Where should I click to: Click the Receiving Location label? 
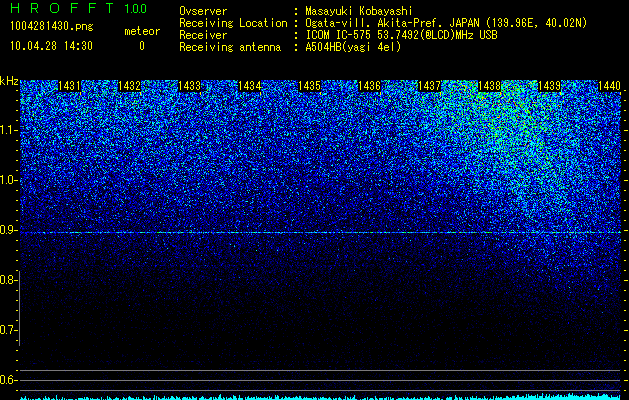[233, 23]
